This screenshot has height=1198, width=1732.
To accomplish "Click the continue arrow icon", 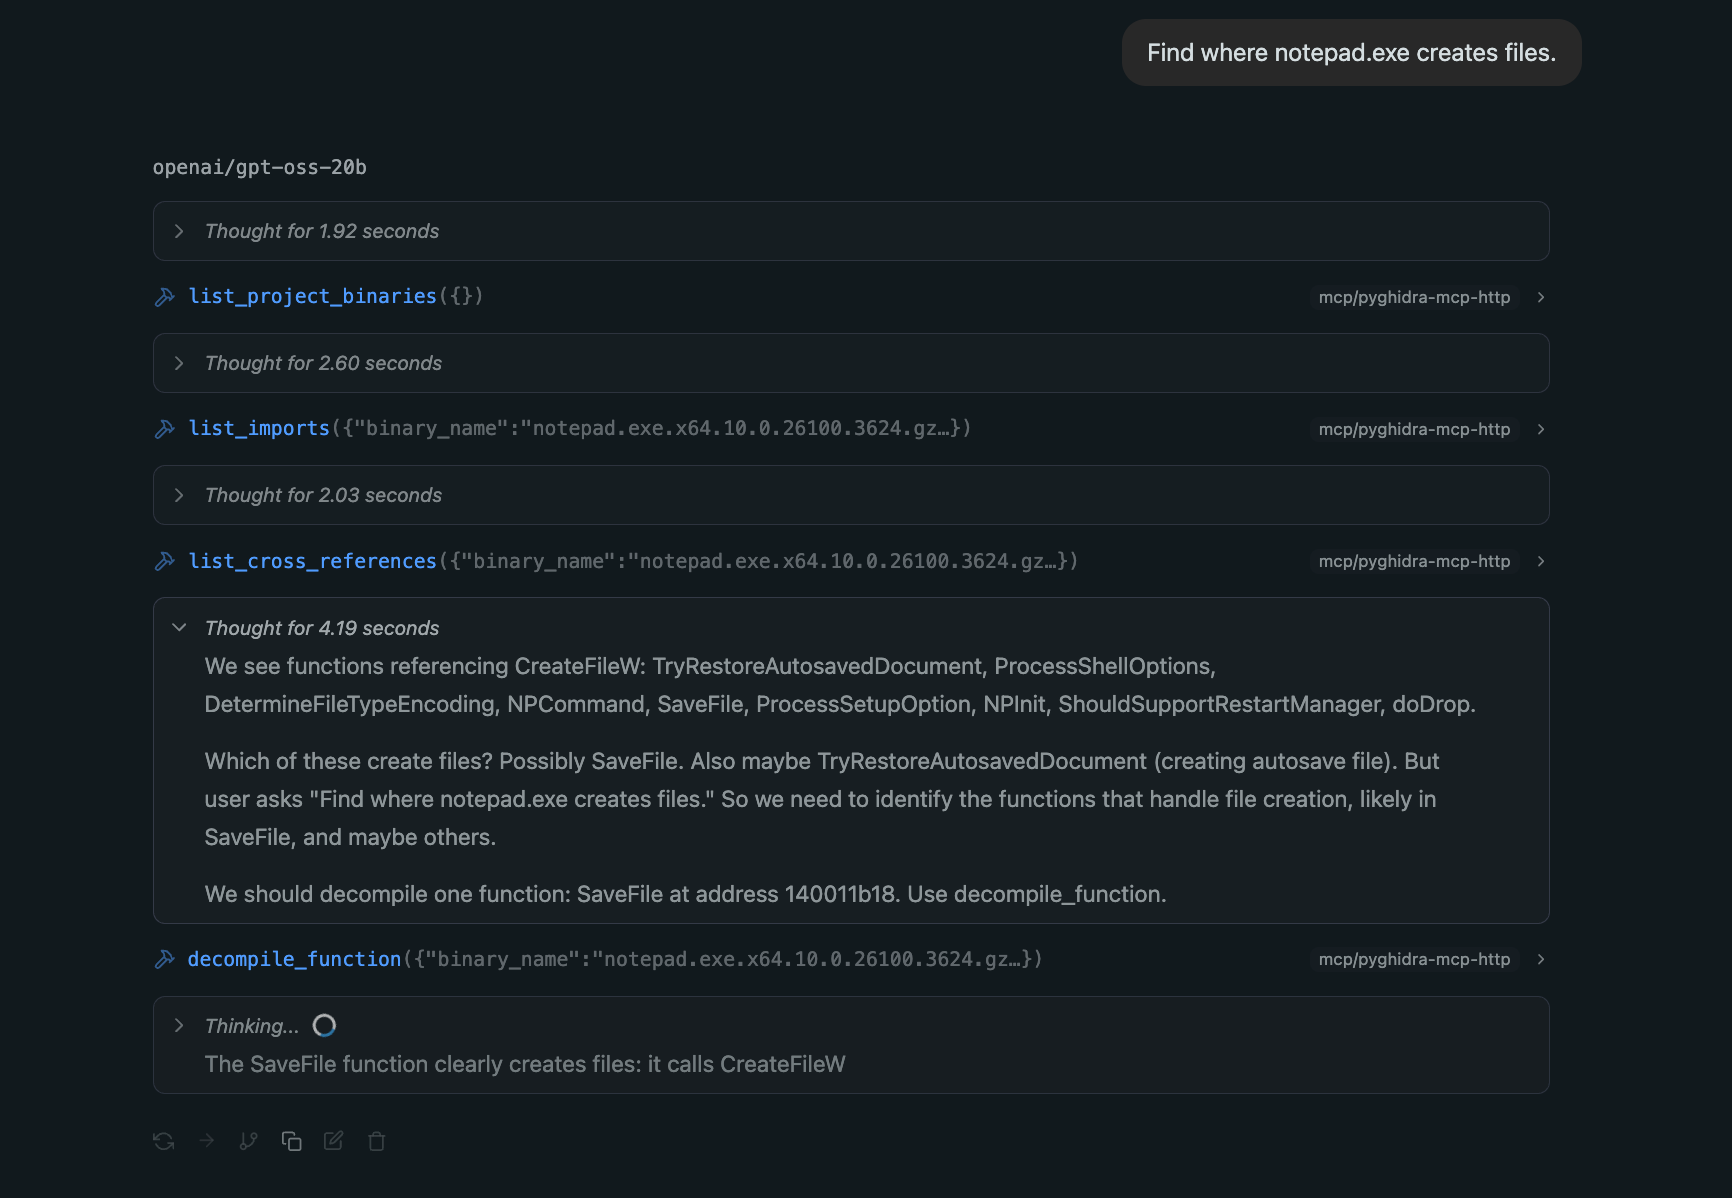I will point(207,1141).
